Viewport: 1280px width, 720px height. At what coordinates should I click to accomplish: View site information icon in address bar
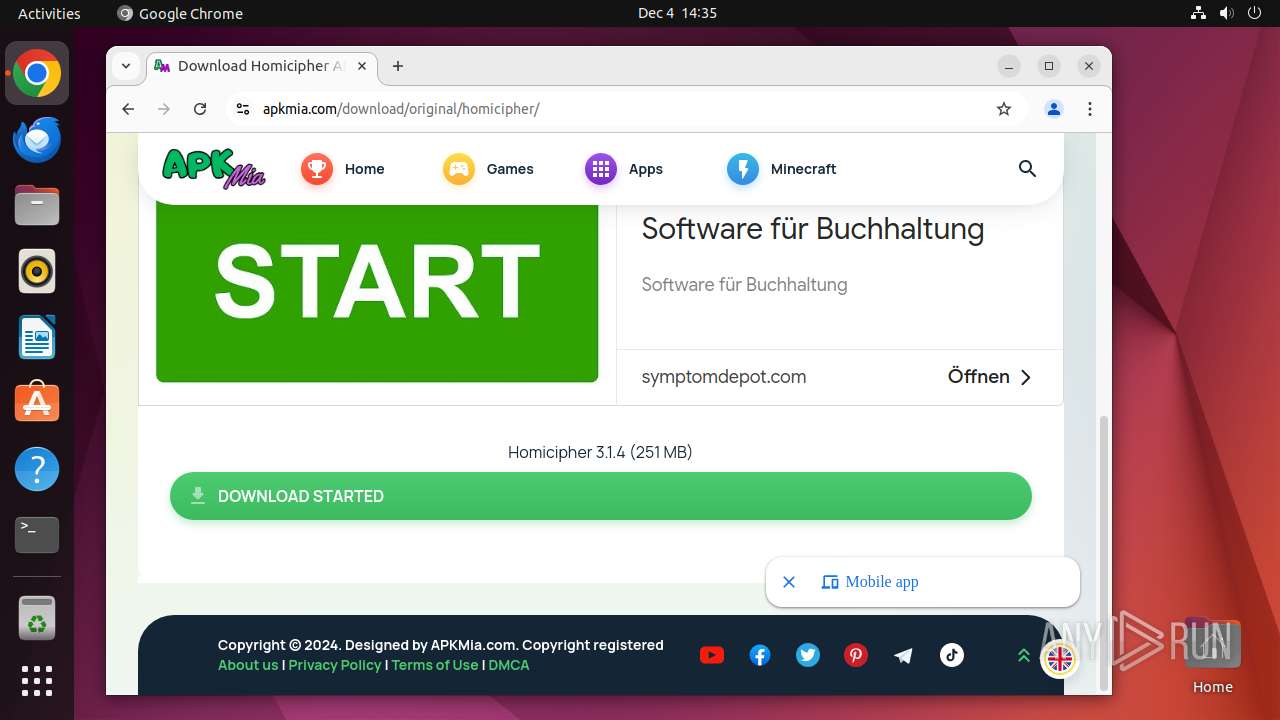(242, 109)
